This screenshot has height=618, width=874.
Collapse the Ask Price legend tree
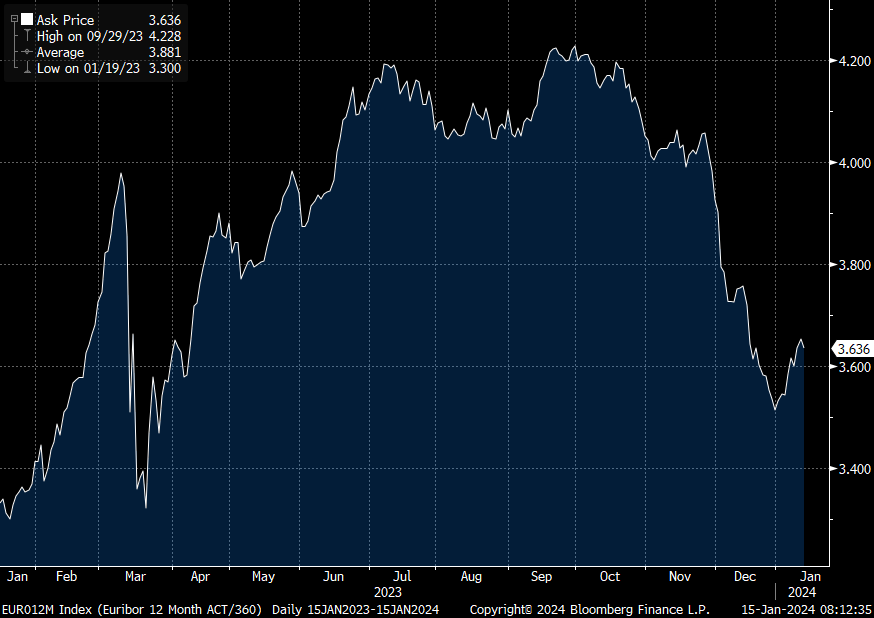pyautogui.click(x=14, y=20)
